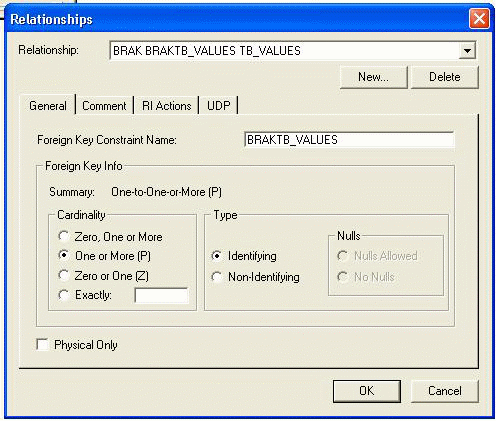
Task: Click the Exactly number input box
Action: point(161,295)
